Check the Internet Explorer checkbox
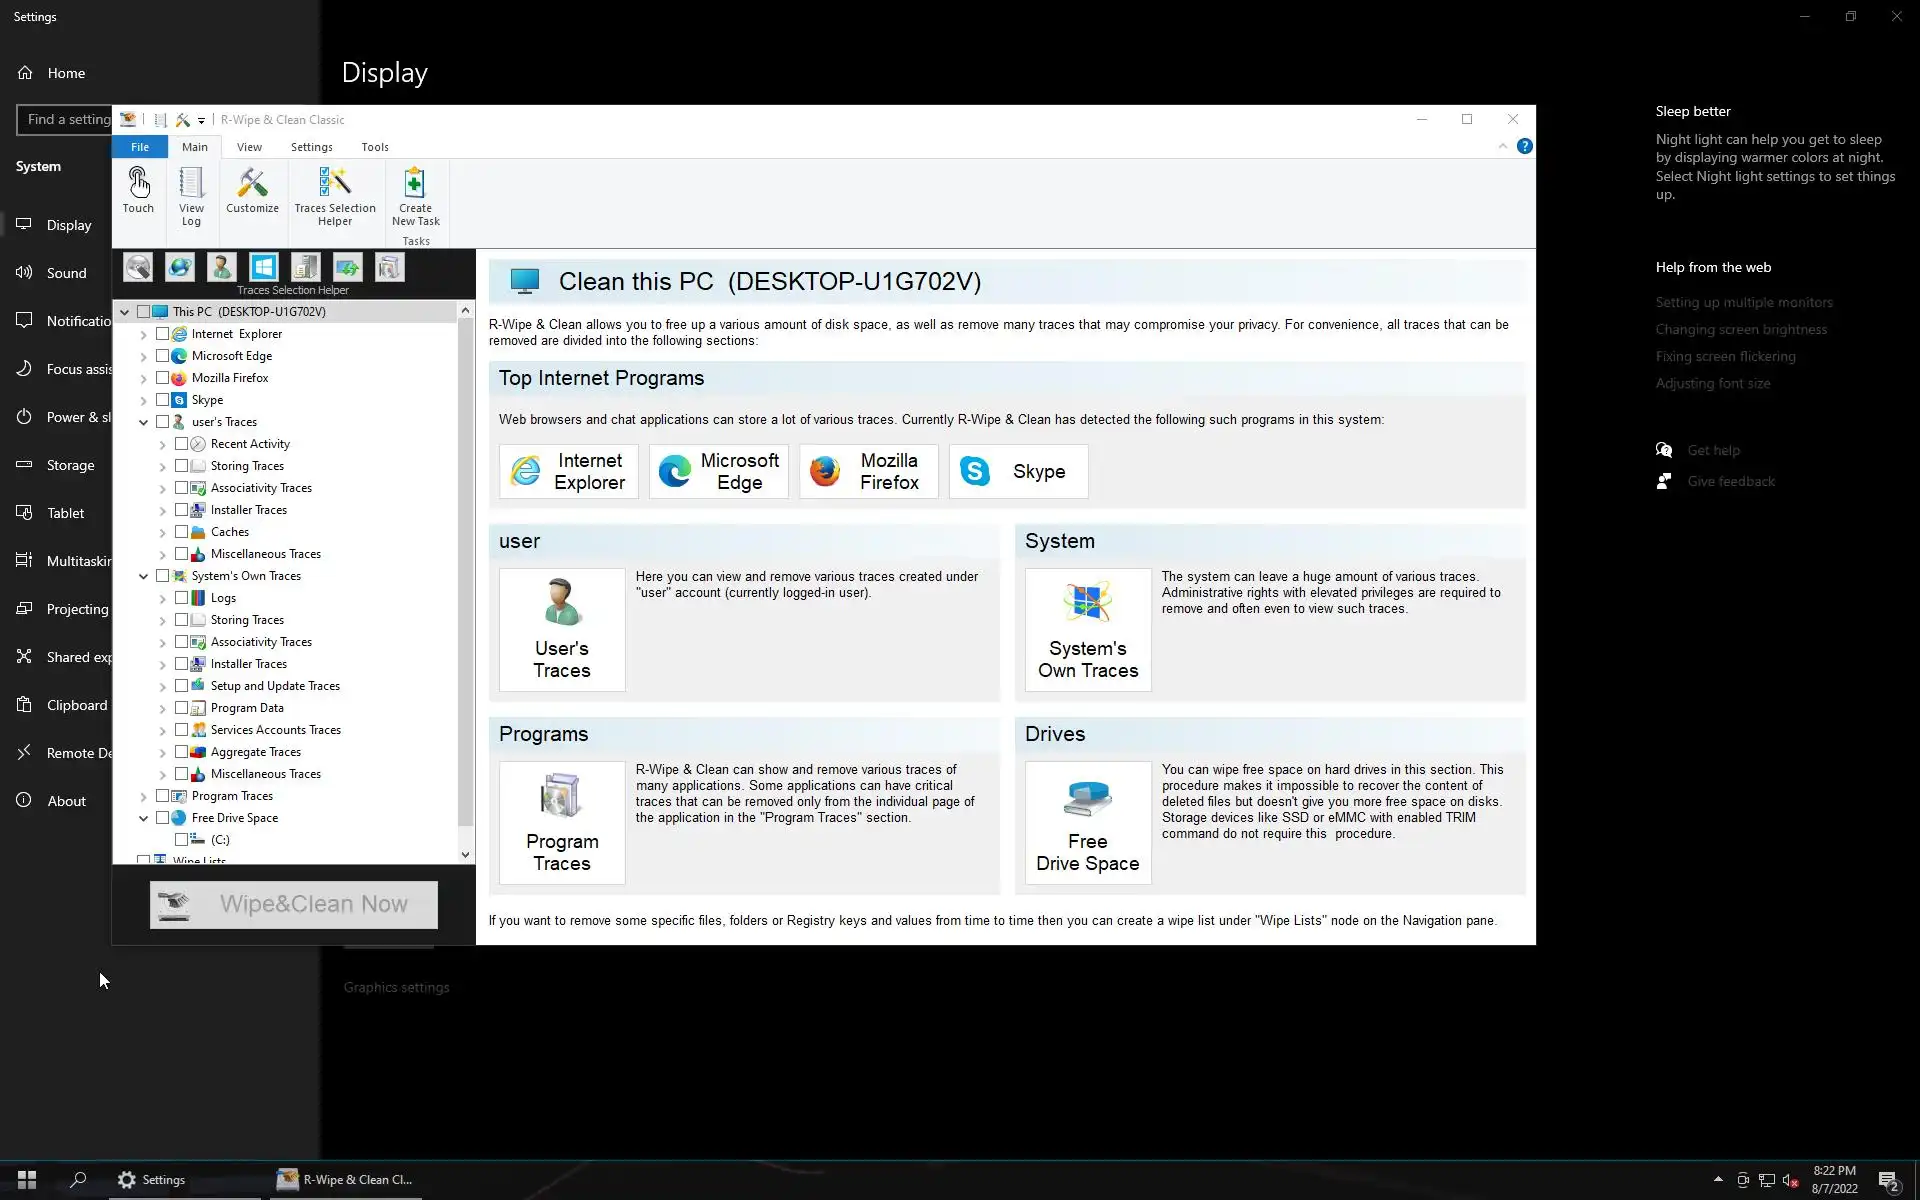Image resolution: width=1920 pixels, height=1200 pixels. 163,334
